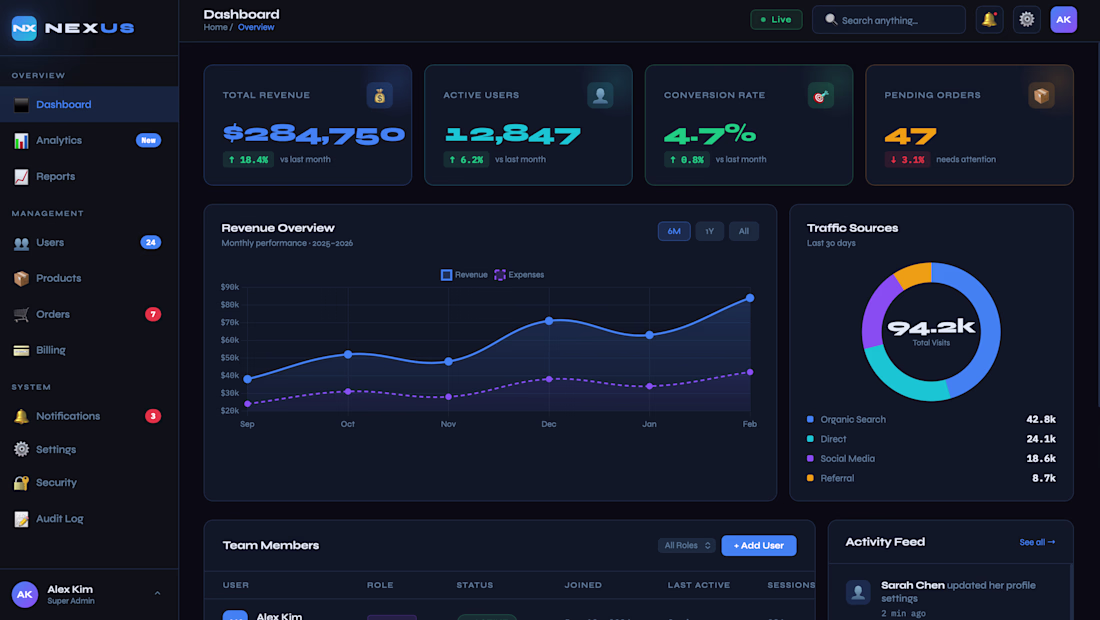Open the settings gear in top bar
The height and width of the screenshot is (620, 1100).
[1026, 20]
